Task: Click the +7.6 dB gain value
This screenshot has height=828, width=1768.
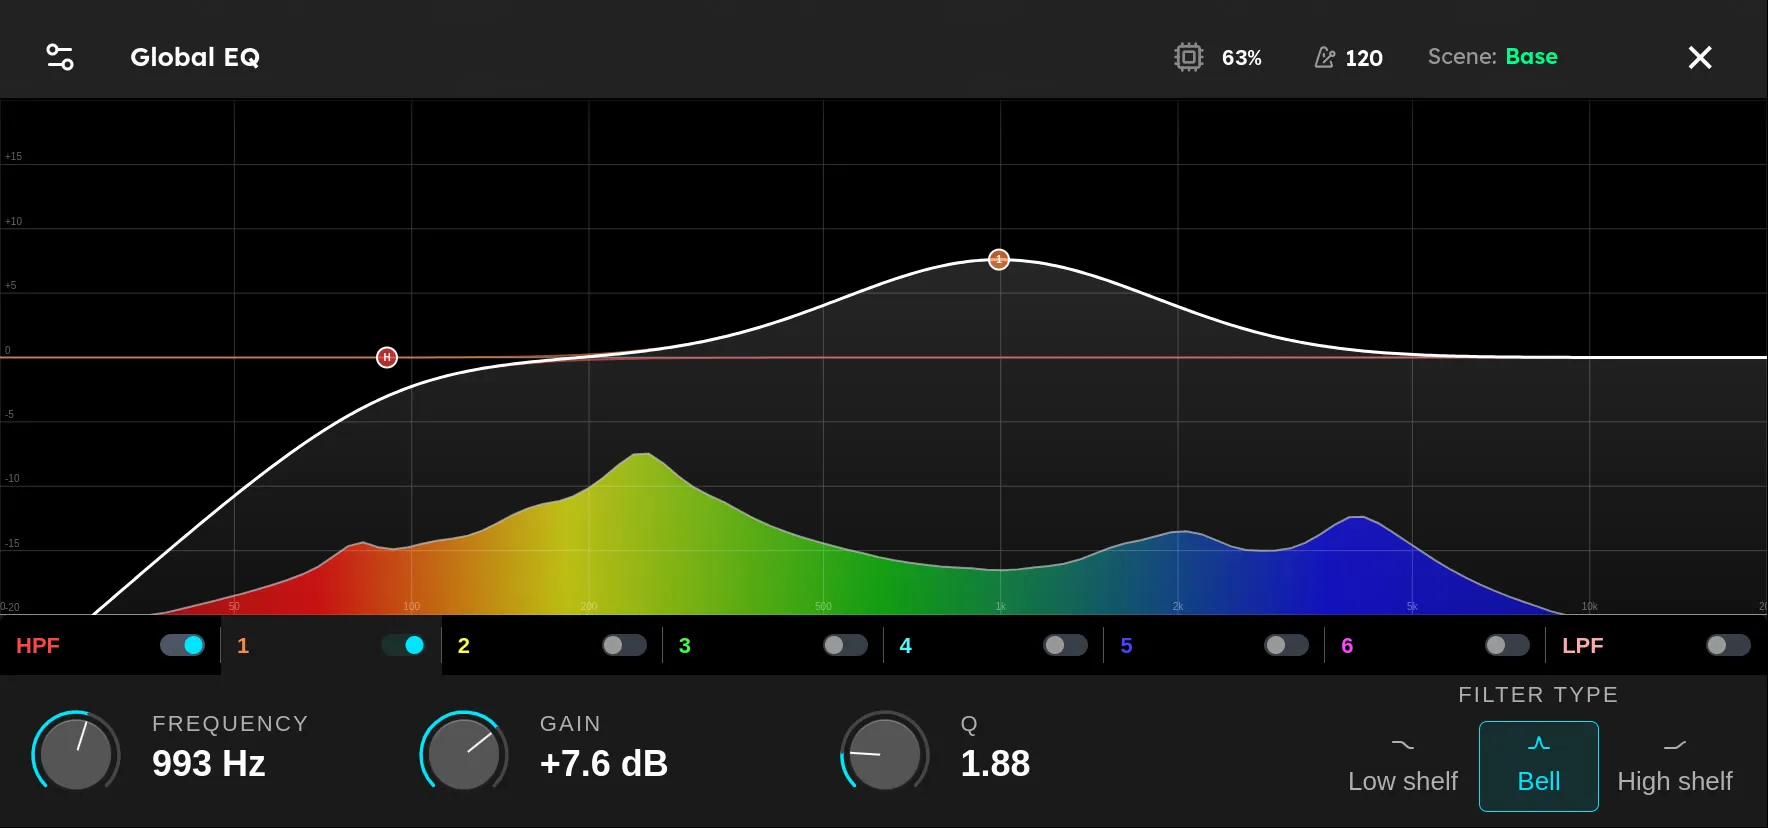Action: pos(604,764)
